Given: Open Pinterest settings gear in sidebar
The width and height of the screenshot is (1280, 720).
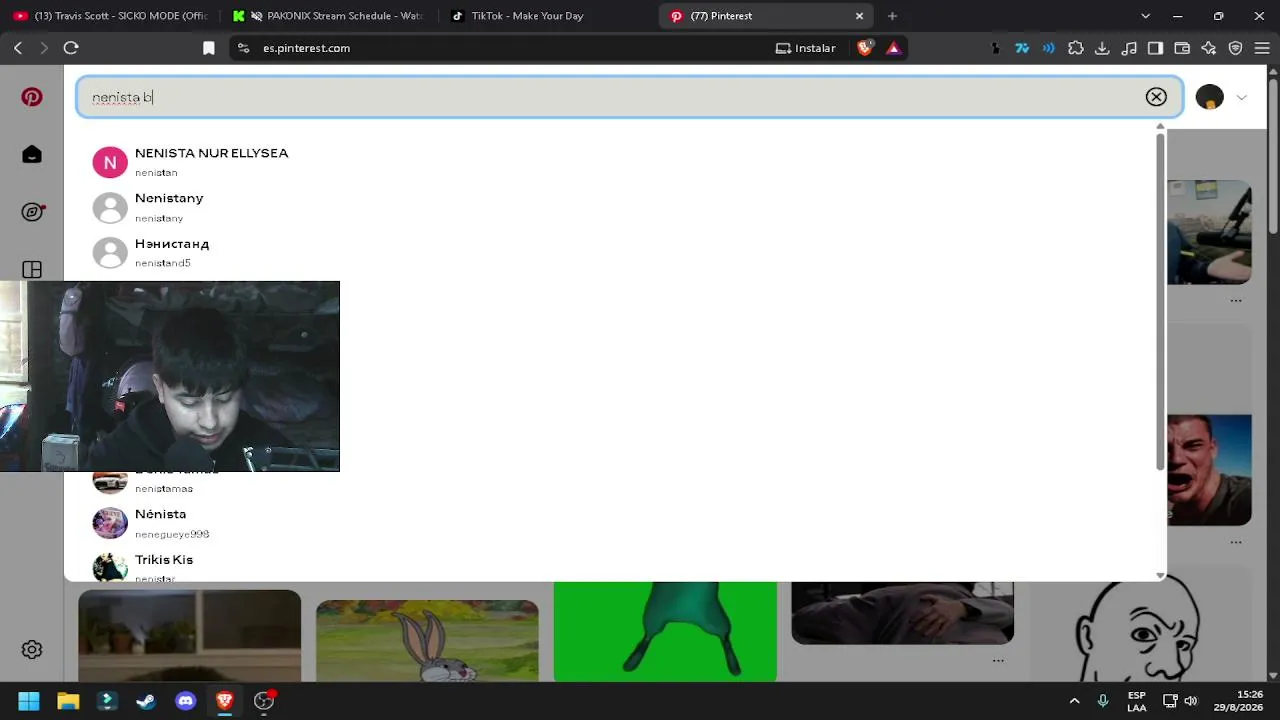Looking at the screenshot, I should [32, 650].
